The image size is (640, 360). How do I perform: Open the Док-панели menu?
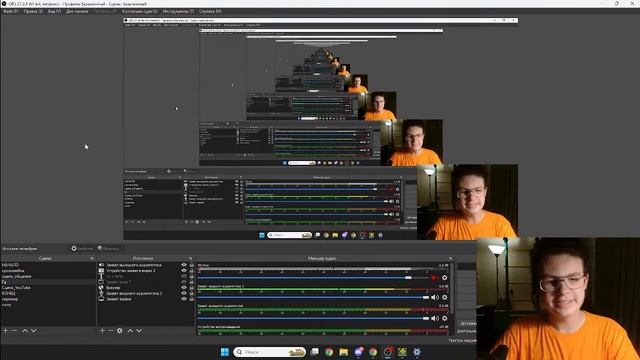point(77,11)
